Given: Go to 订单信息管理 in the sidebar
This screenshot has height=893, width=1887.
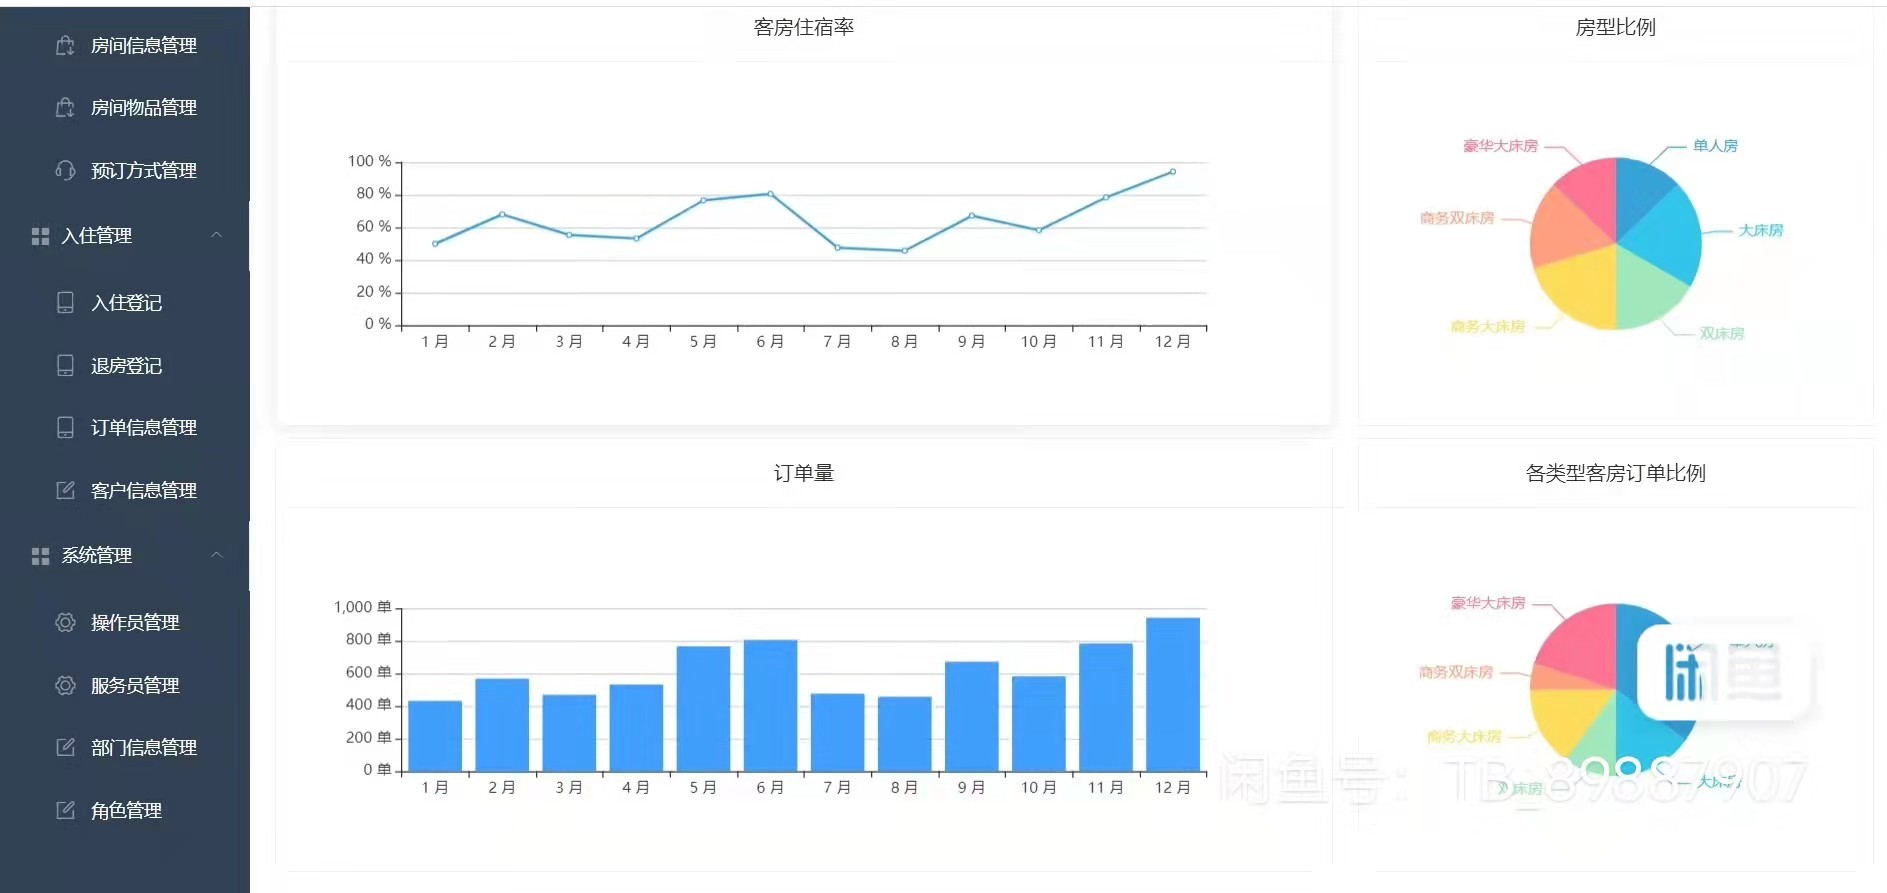Looking at the screenshot, I should tap(144, 428).
